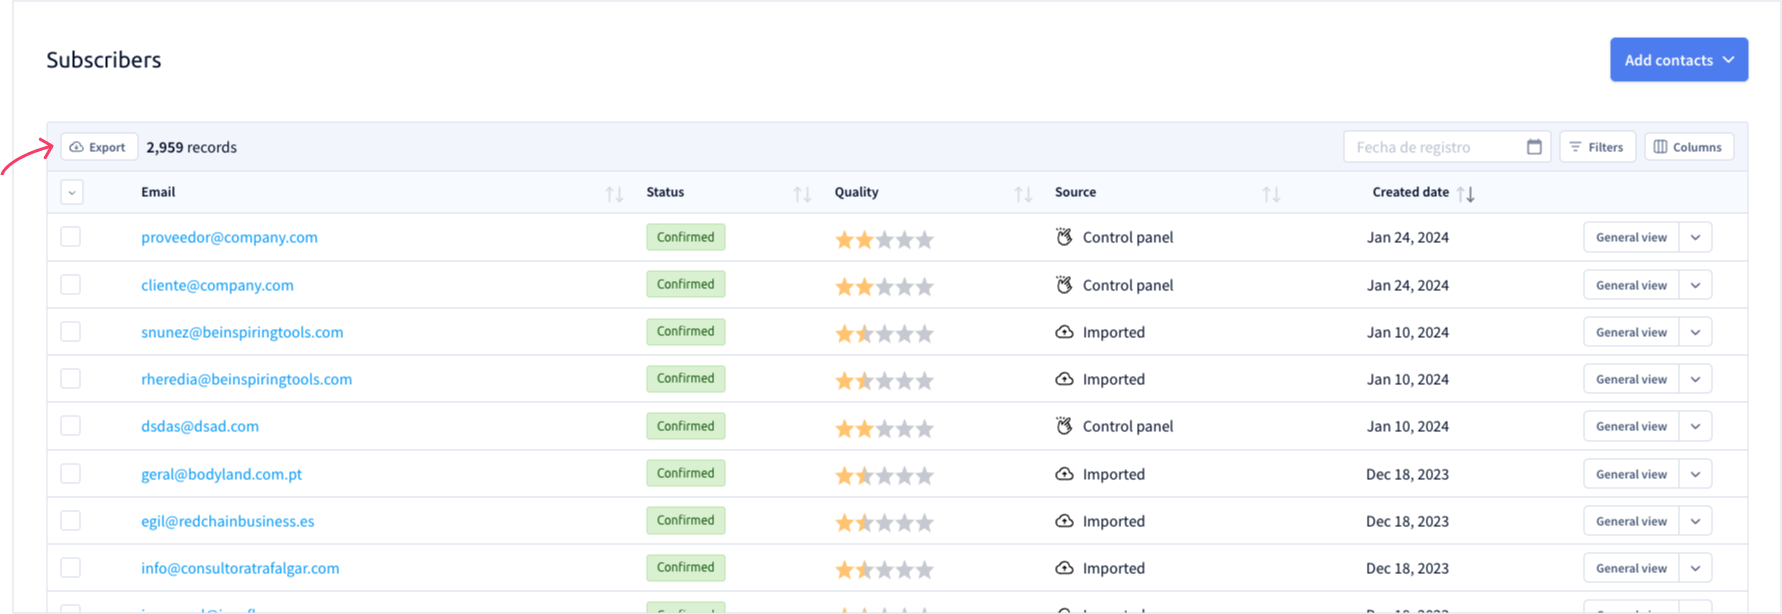The height and width of the screenshot is (614, 1782).
Task: Click the Fecha de registro date field
Action: coord(1446,147)
